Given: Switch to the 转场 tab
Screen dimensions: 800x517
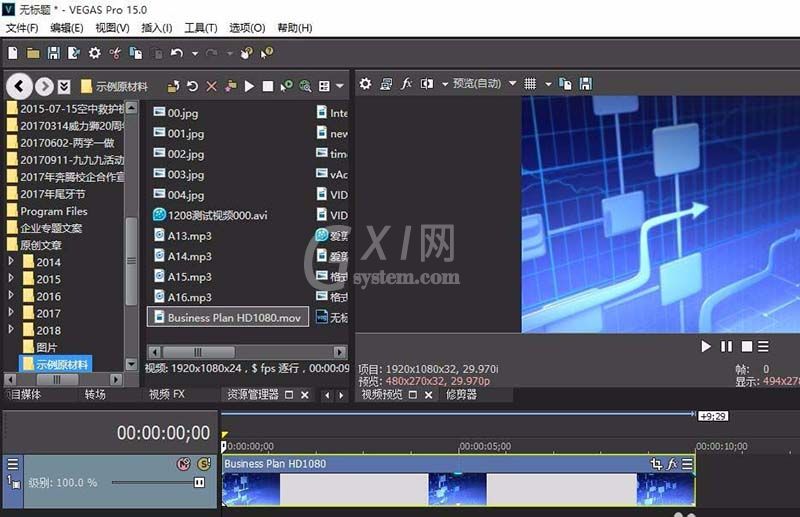Looking at the screenshot, I should pyautogui.click(x=95, y=394).
